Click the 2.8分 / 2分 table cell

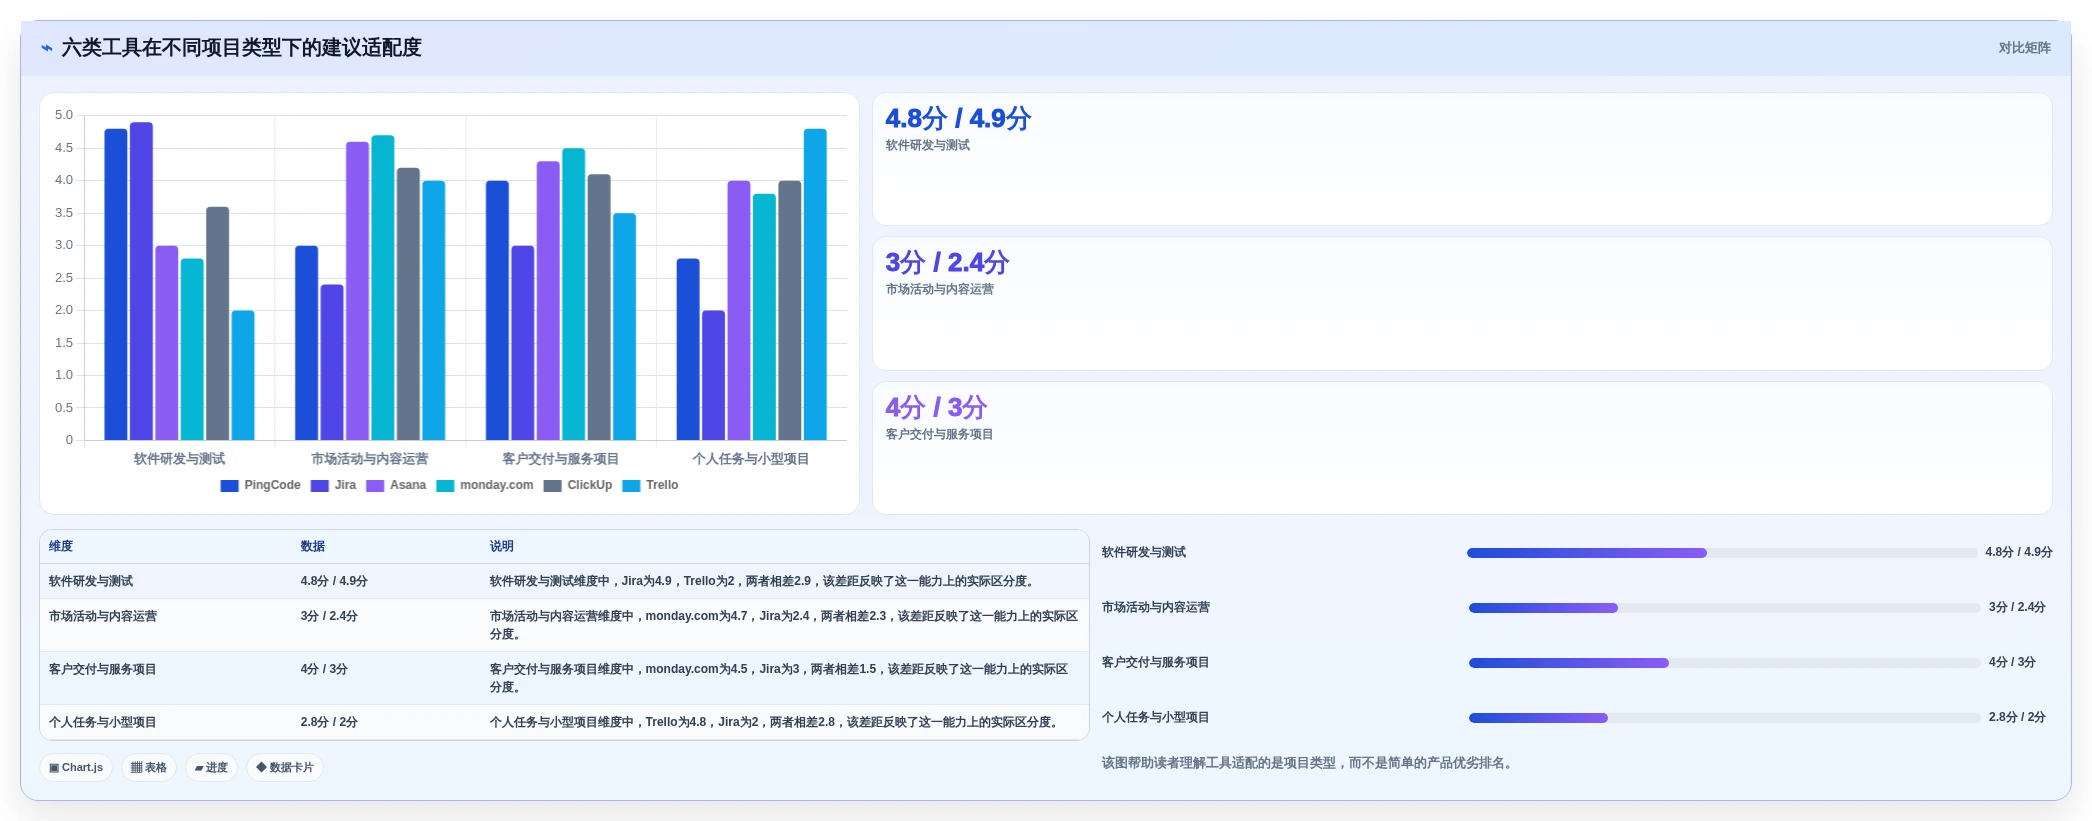[x=329, y=723]
